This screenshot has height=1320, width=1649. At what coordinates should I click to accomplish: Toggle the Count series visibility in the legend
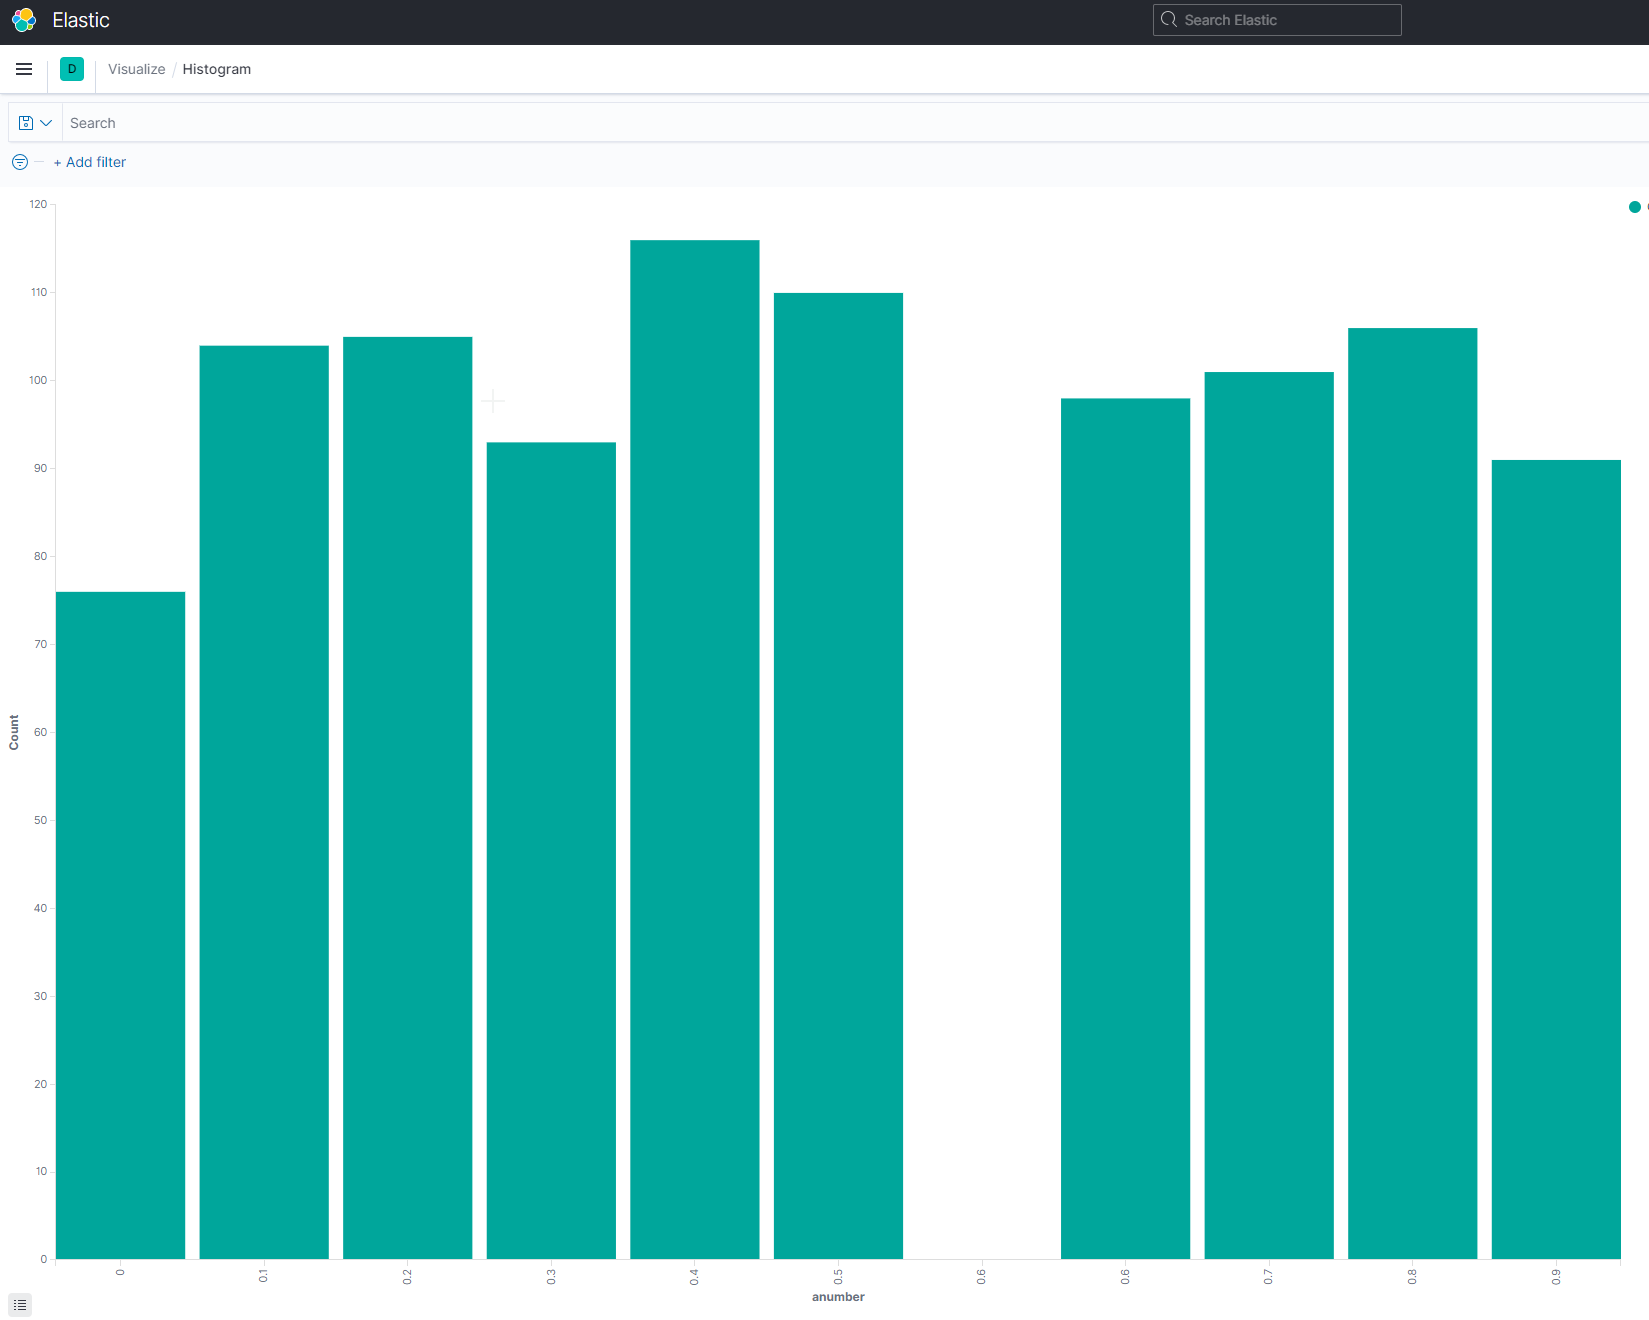click(x=1634, y=207)
